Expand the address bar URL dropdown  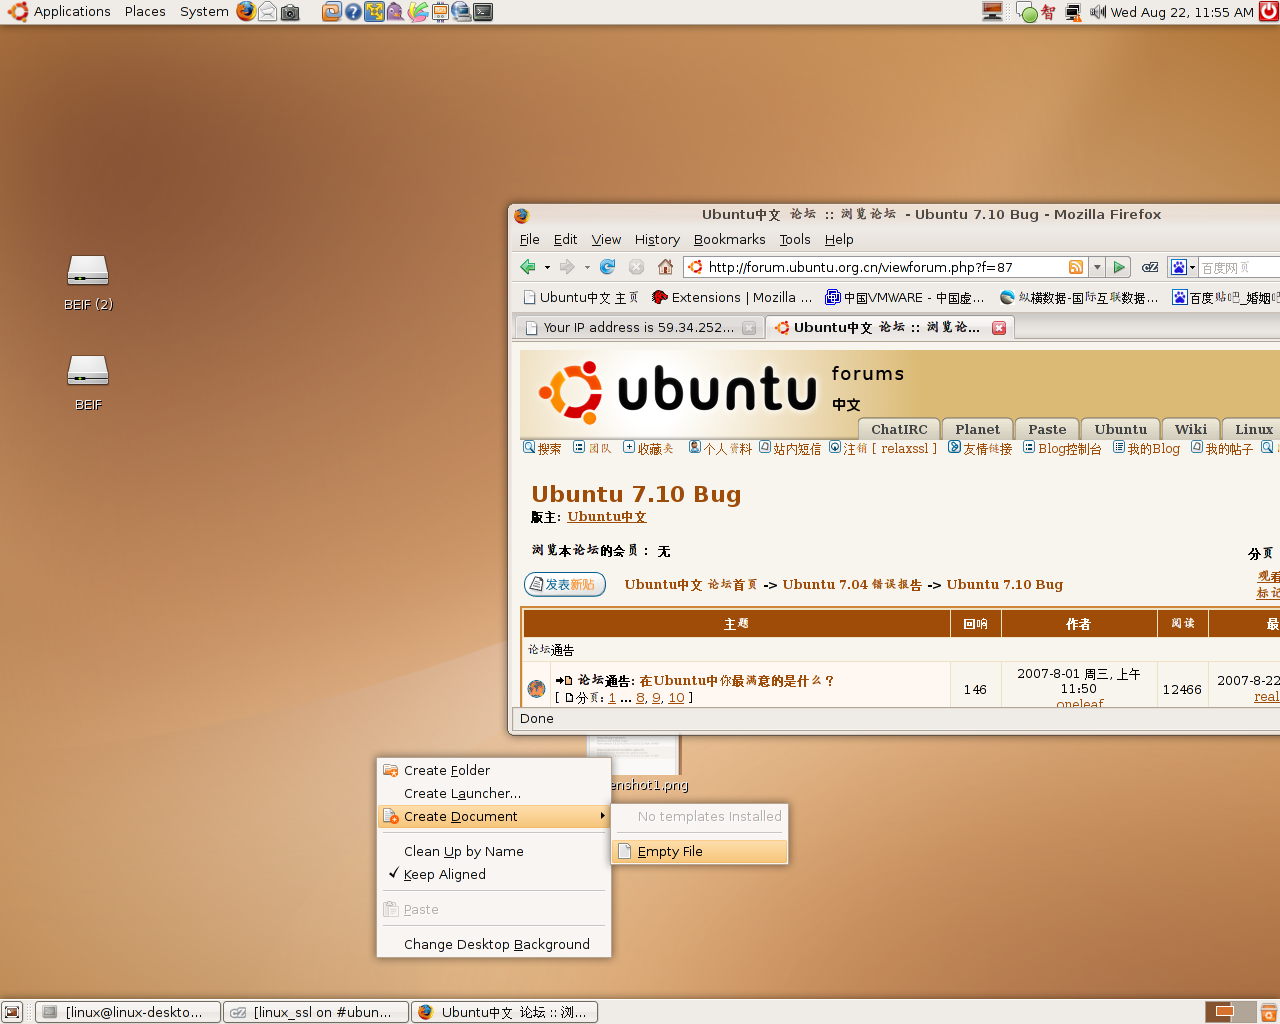1097,267
